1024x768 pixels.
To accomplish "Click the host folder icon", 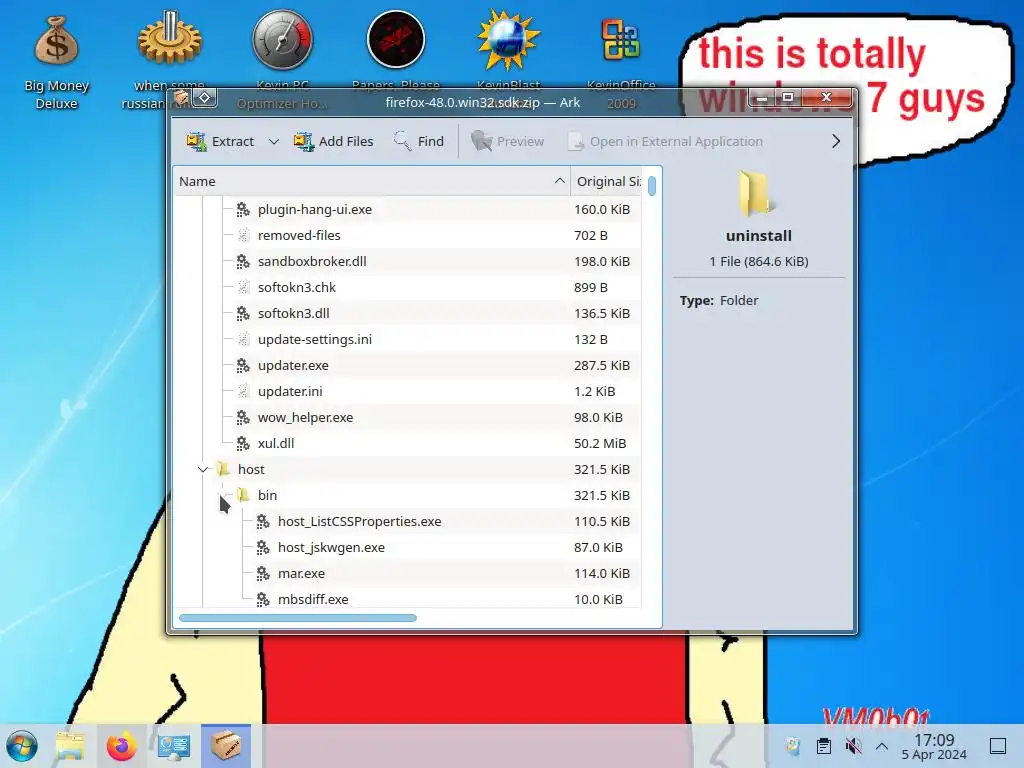I will coord(223,469).
